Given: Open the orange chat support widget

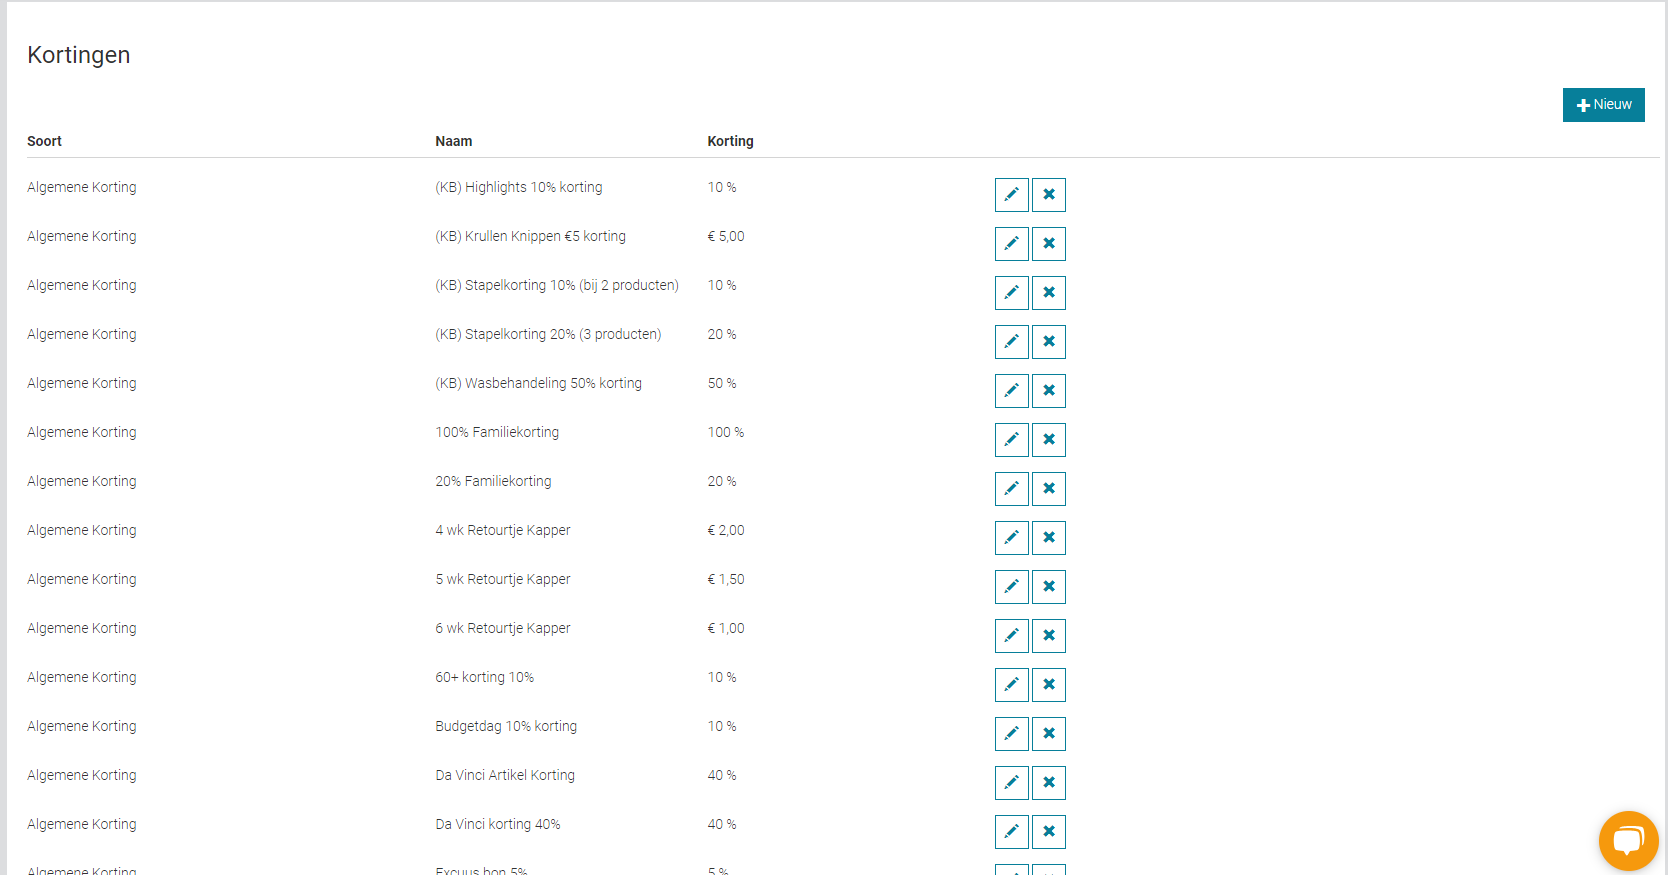Looking at the screenshot, I should [x=1628, y=840].
